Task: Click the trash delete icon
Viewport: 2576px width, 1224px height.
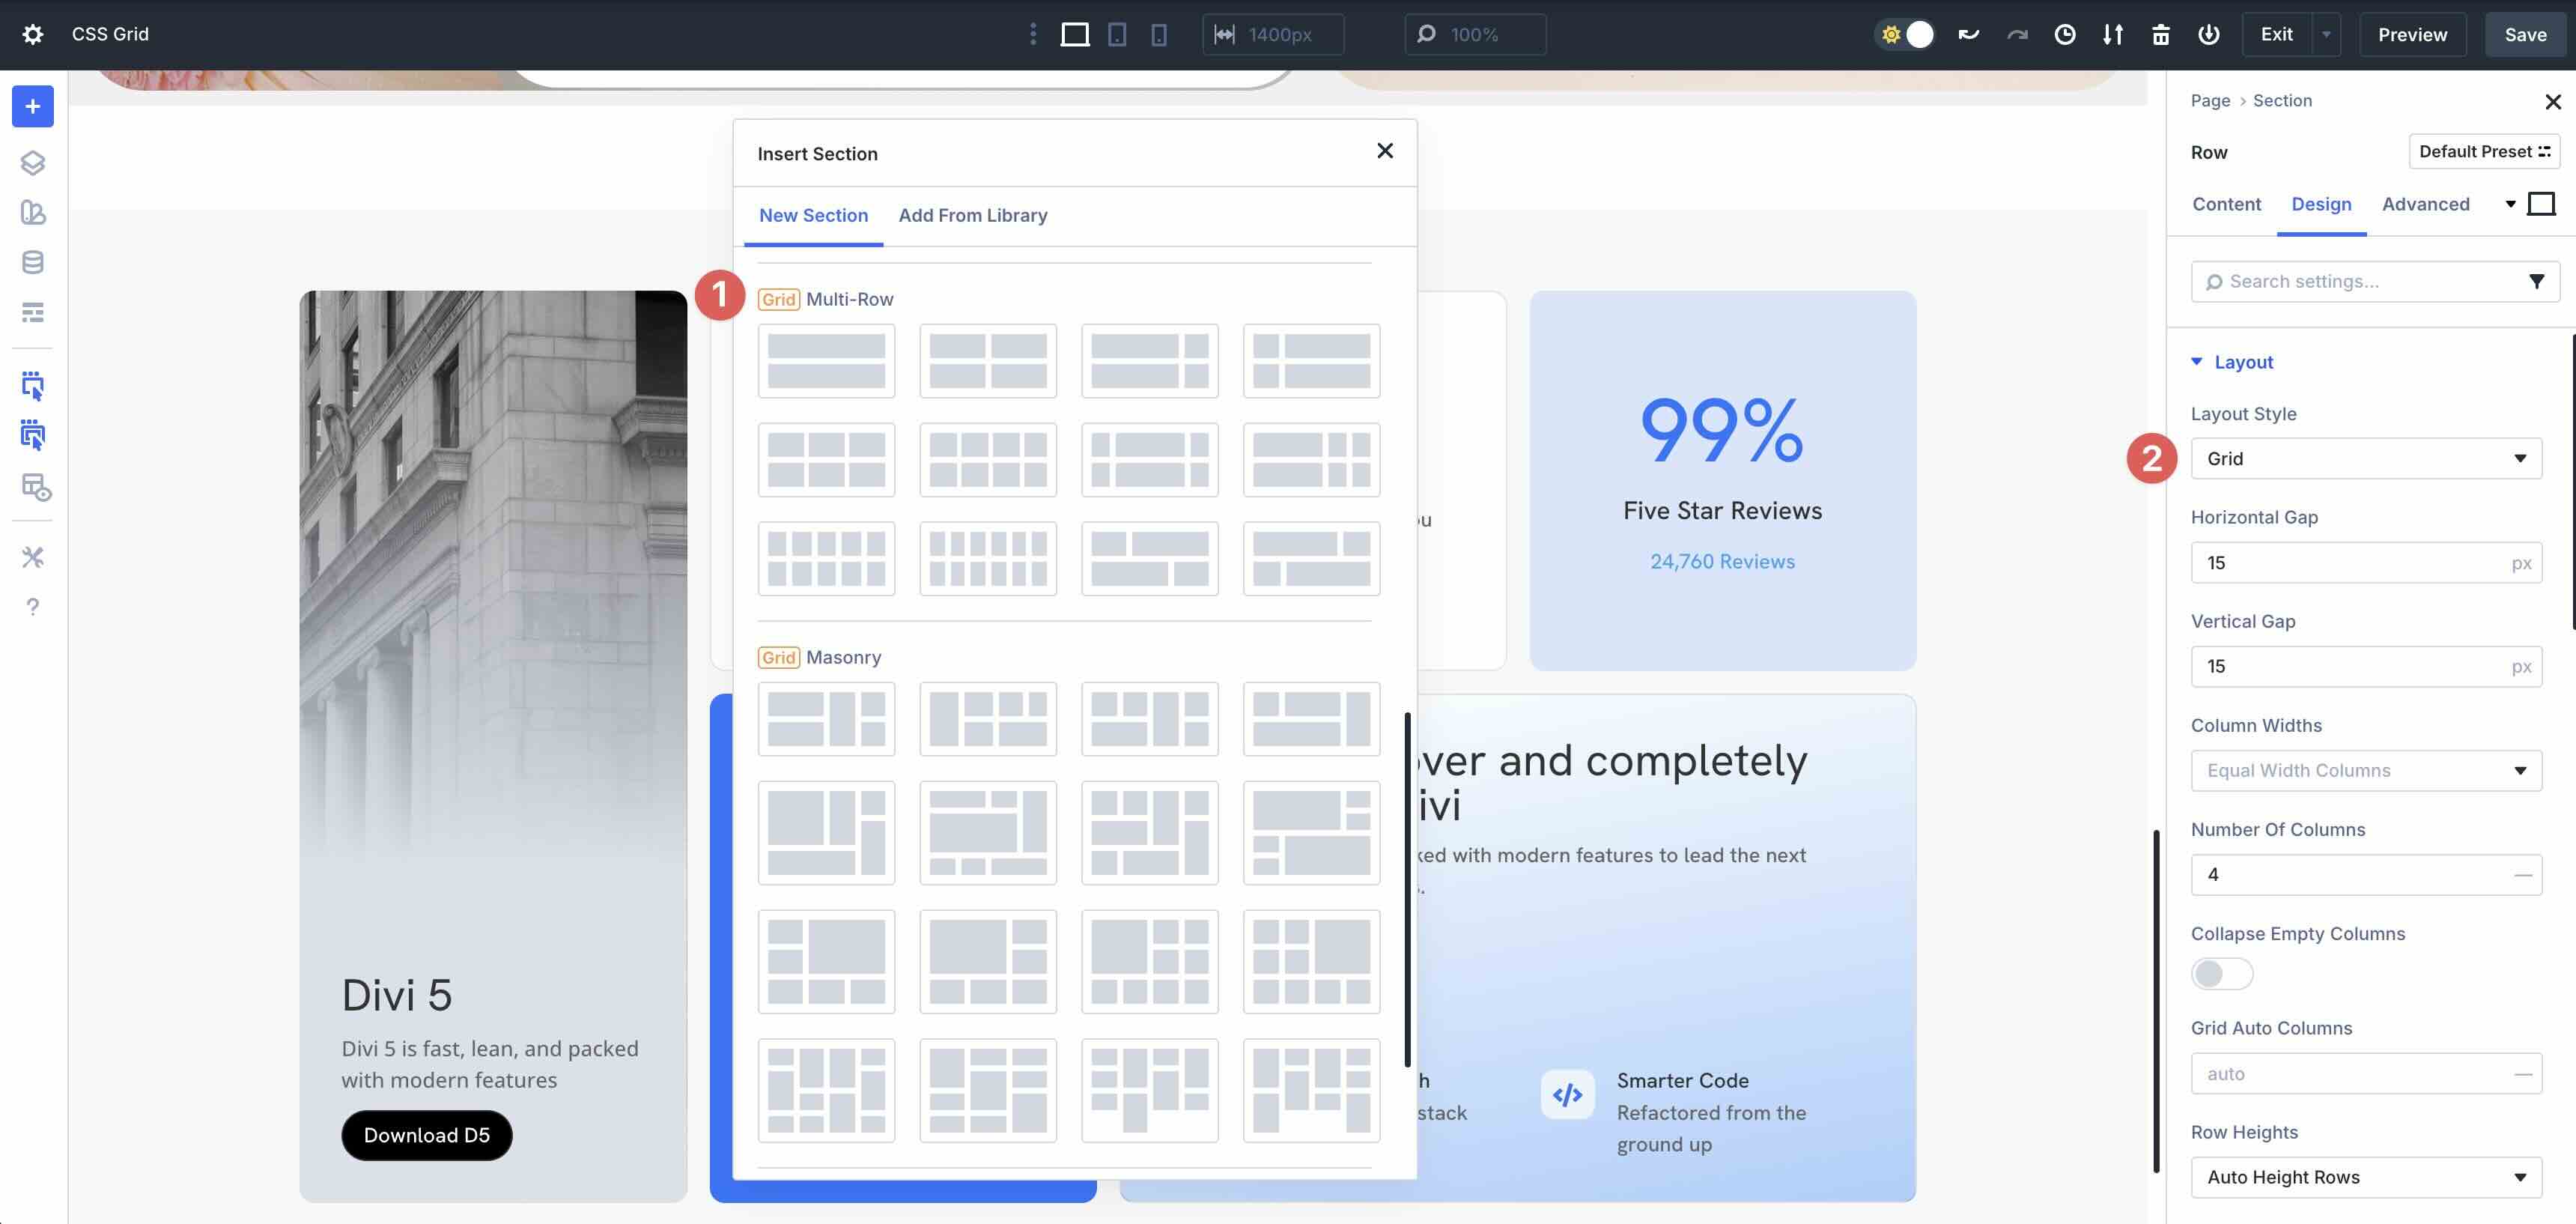Action: pos(2160,34)
